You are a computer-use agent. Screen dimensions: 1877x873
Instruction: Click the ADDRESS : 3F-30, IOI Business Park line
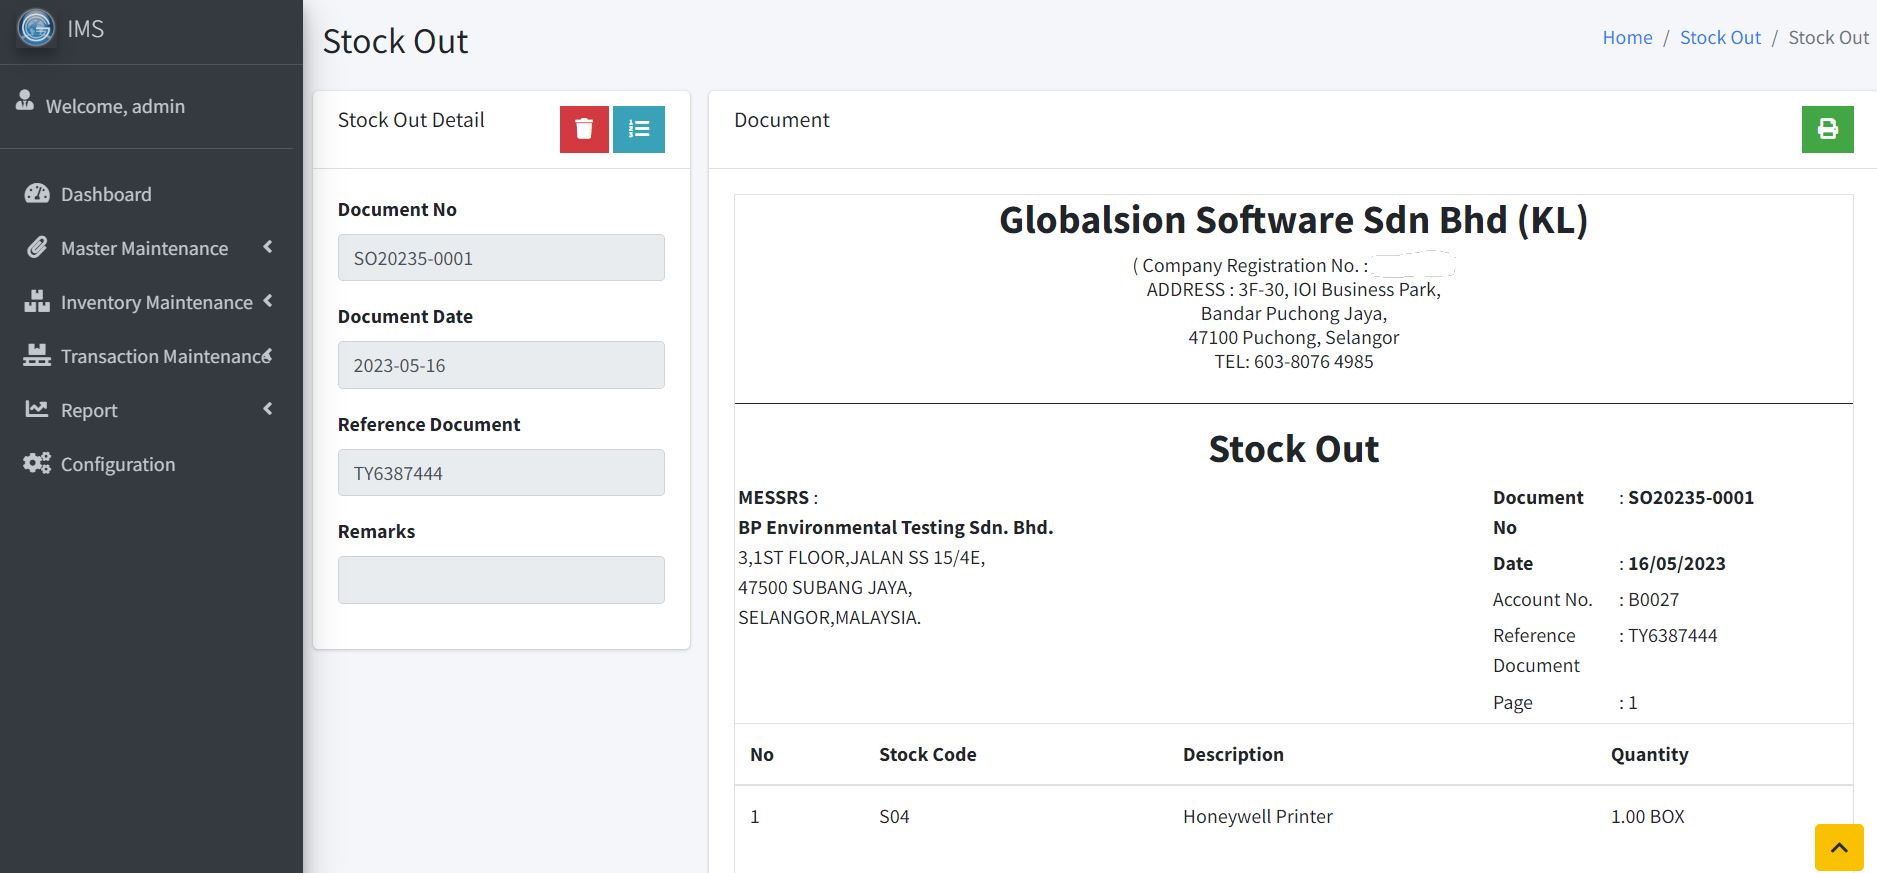tap(1293, 289)
